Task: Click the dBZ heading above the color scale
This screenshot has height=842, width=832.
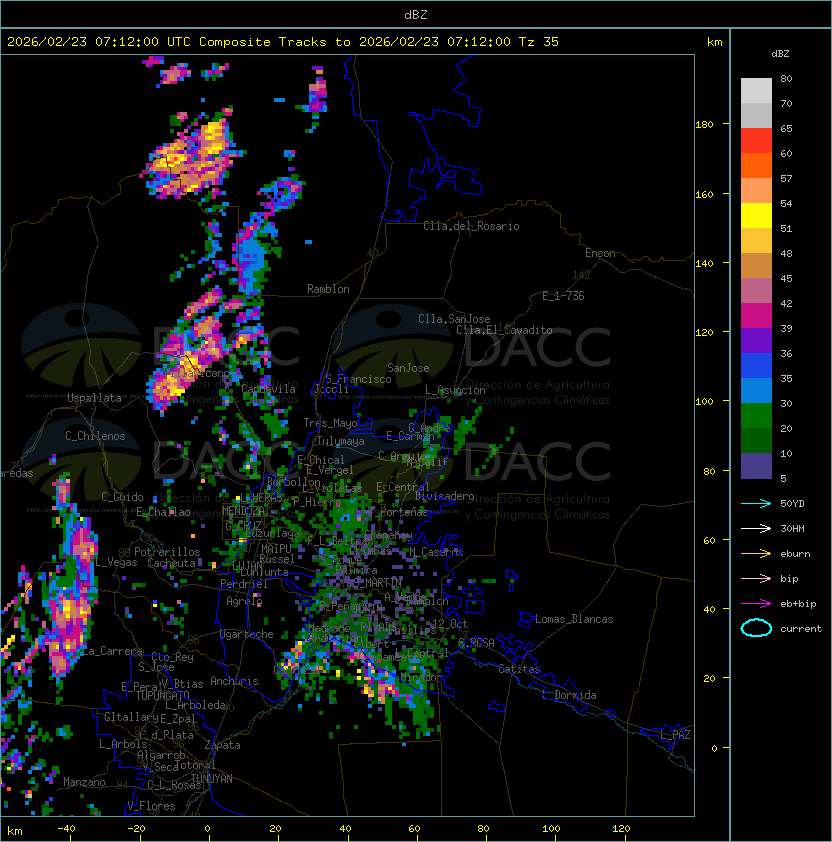Action: click(x=780, y=54)
